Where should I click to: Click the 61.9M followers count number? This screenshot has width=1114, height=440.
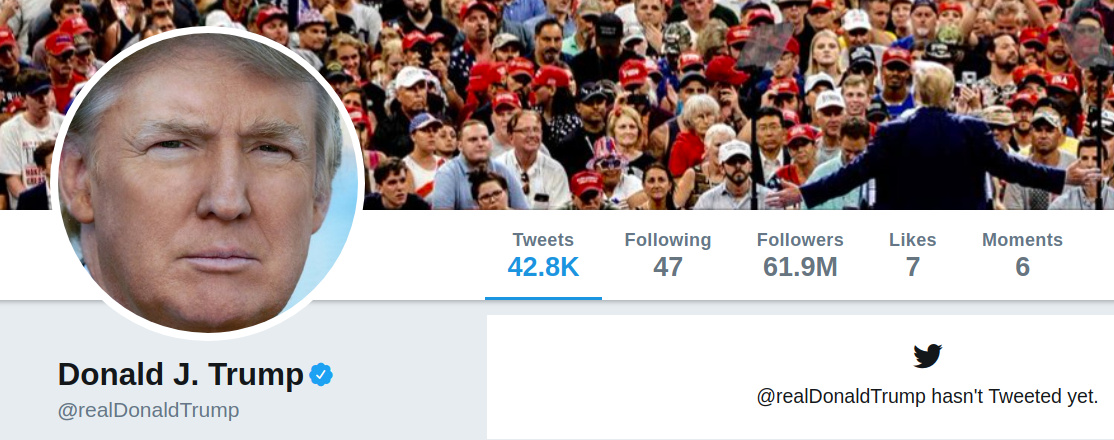coord(800,267)
